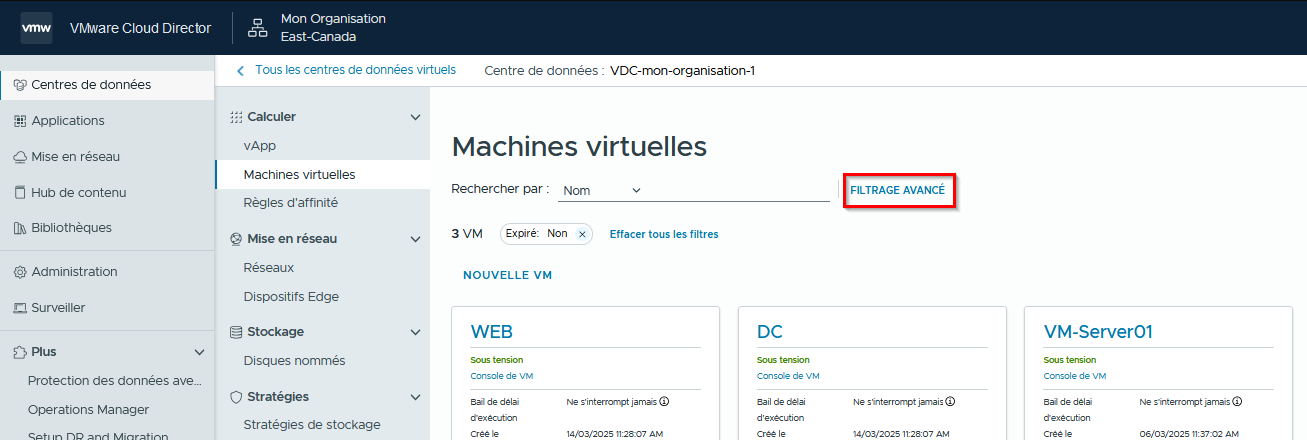Open Centres de données in the sidebar

coord(107,85)
